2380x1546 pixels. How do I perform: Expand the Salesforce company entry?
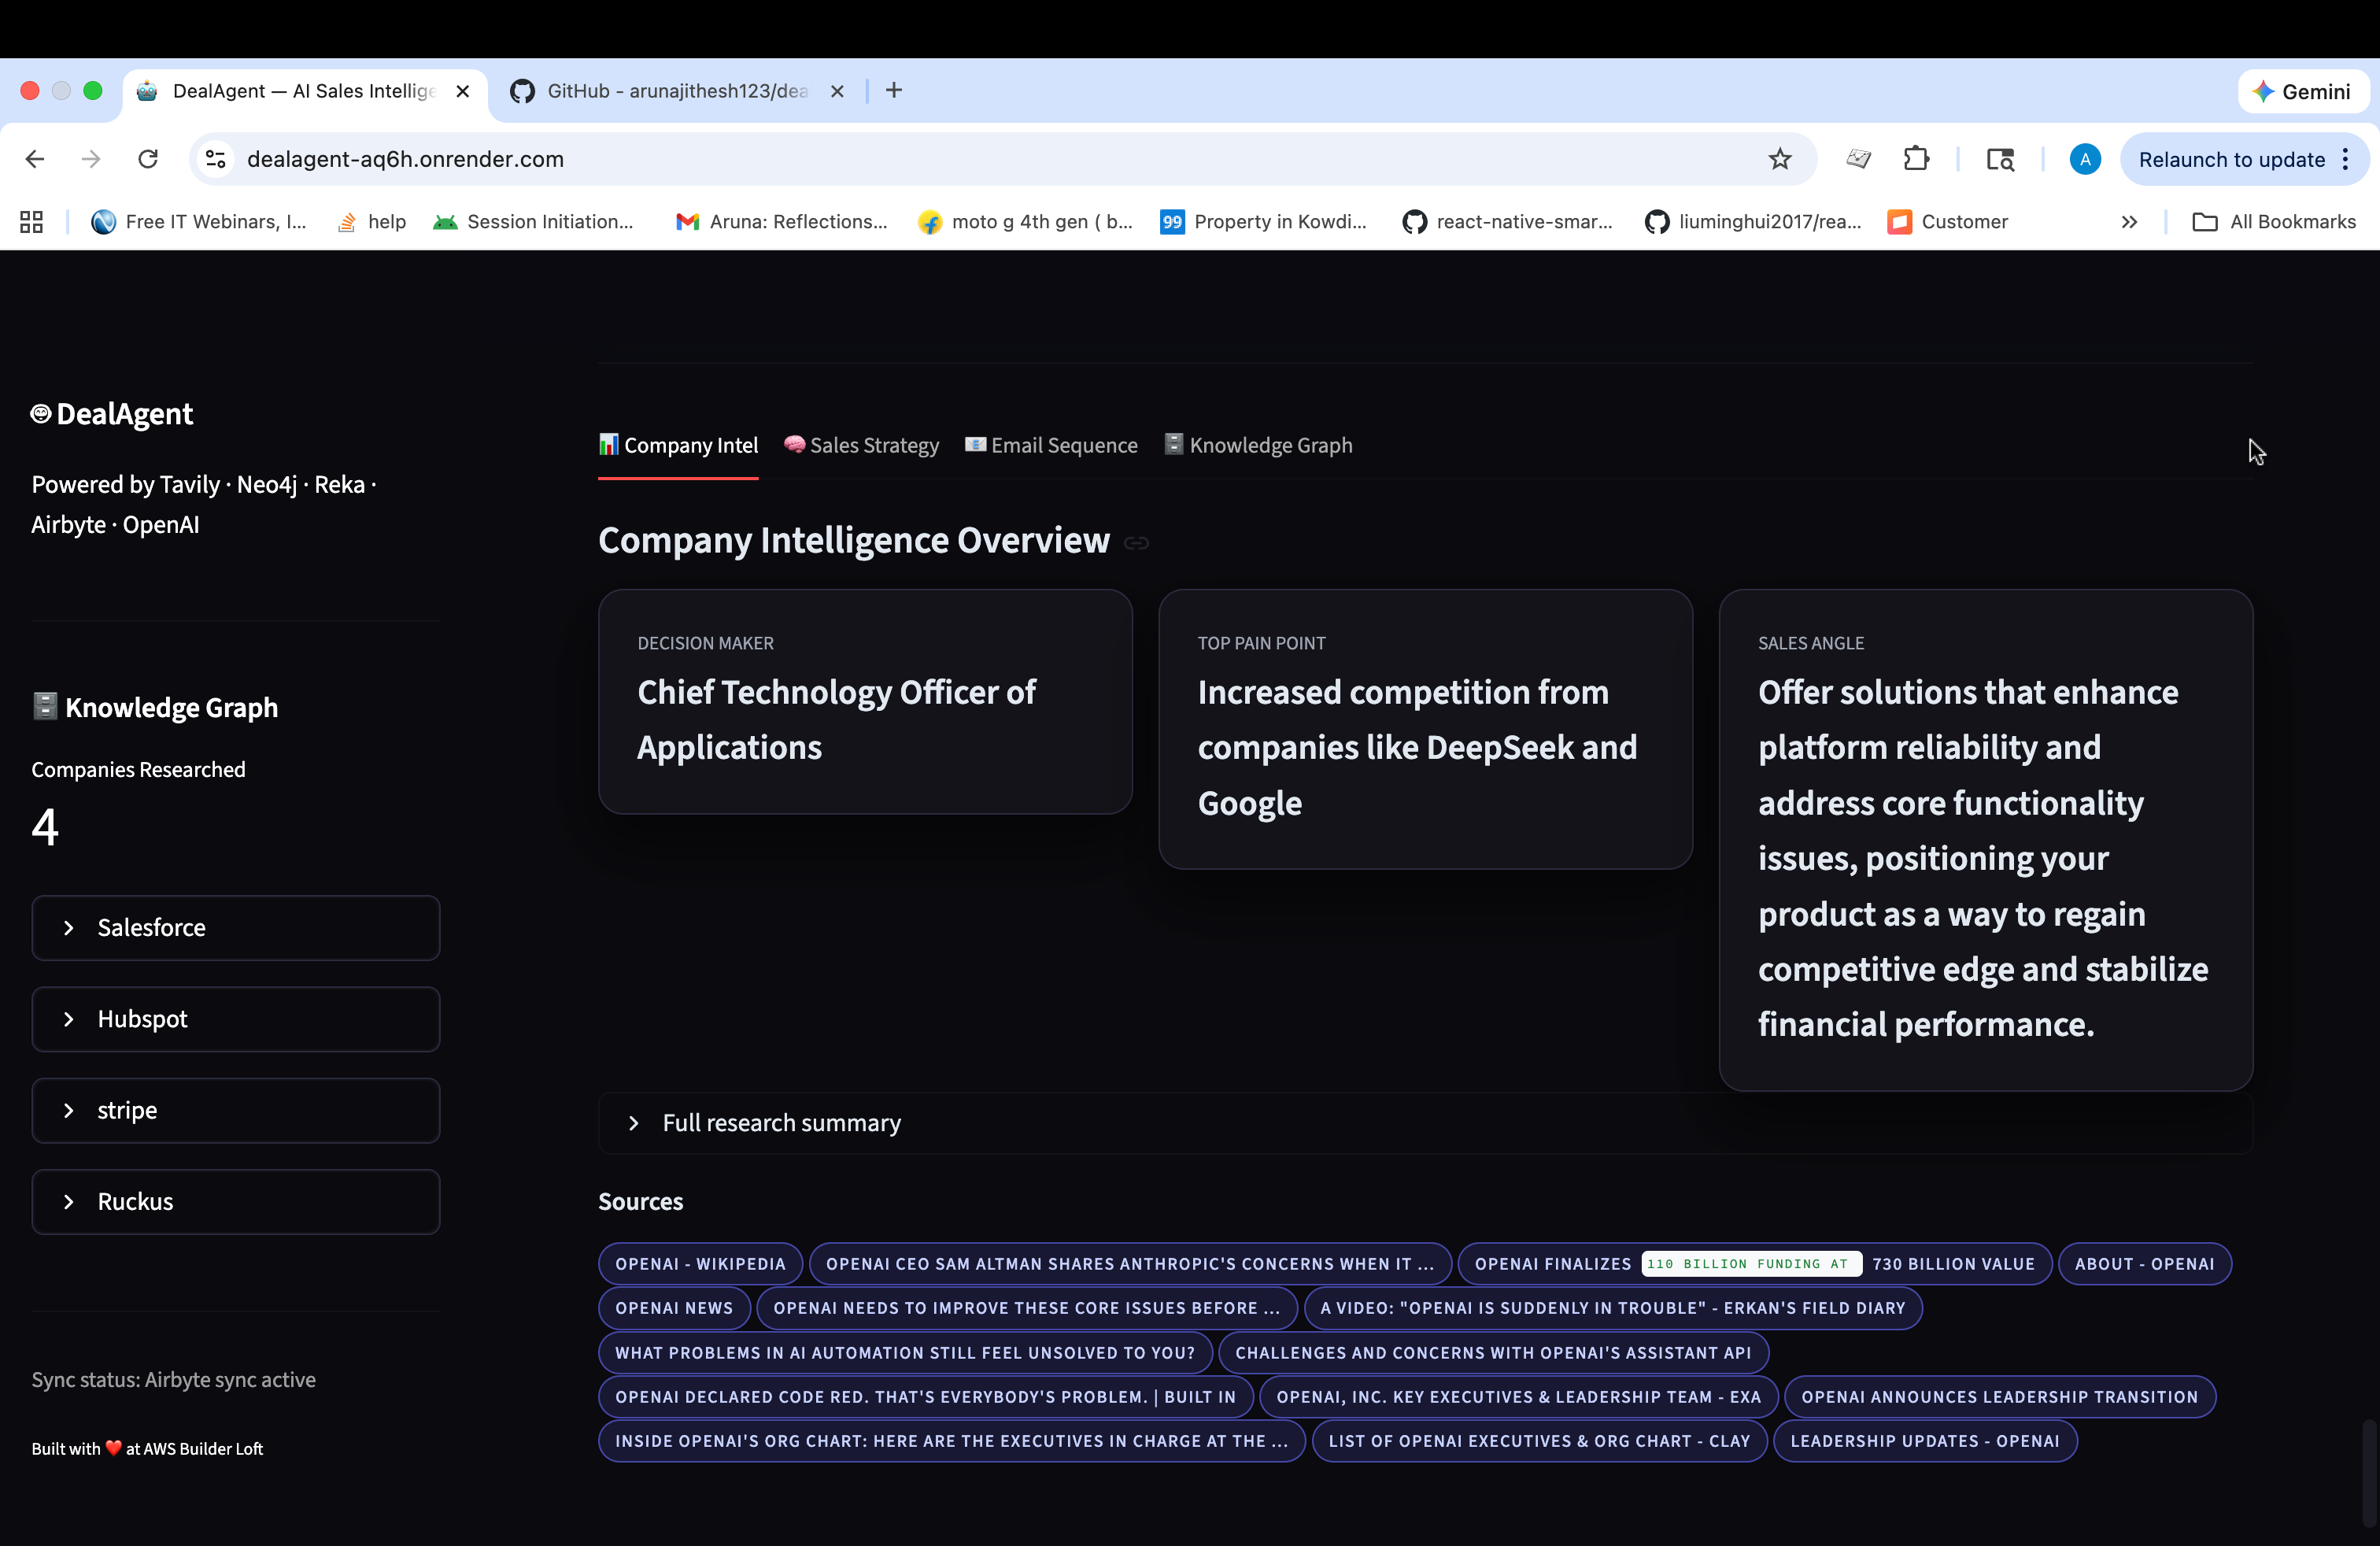click(x=235, y=927)
